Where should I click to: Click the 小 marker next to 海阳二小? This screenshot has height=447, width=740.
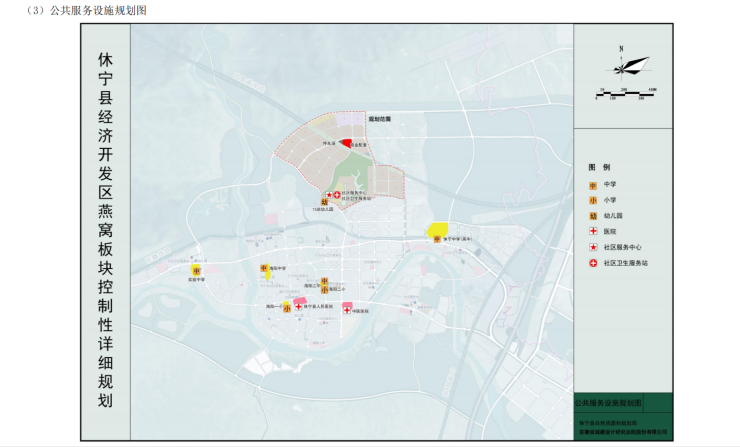[325, 290]
